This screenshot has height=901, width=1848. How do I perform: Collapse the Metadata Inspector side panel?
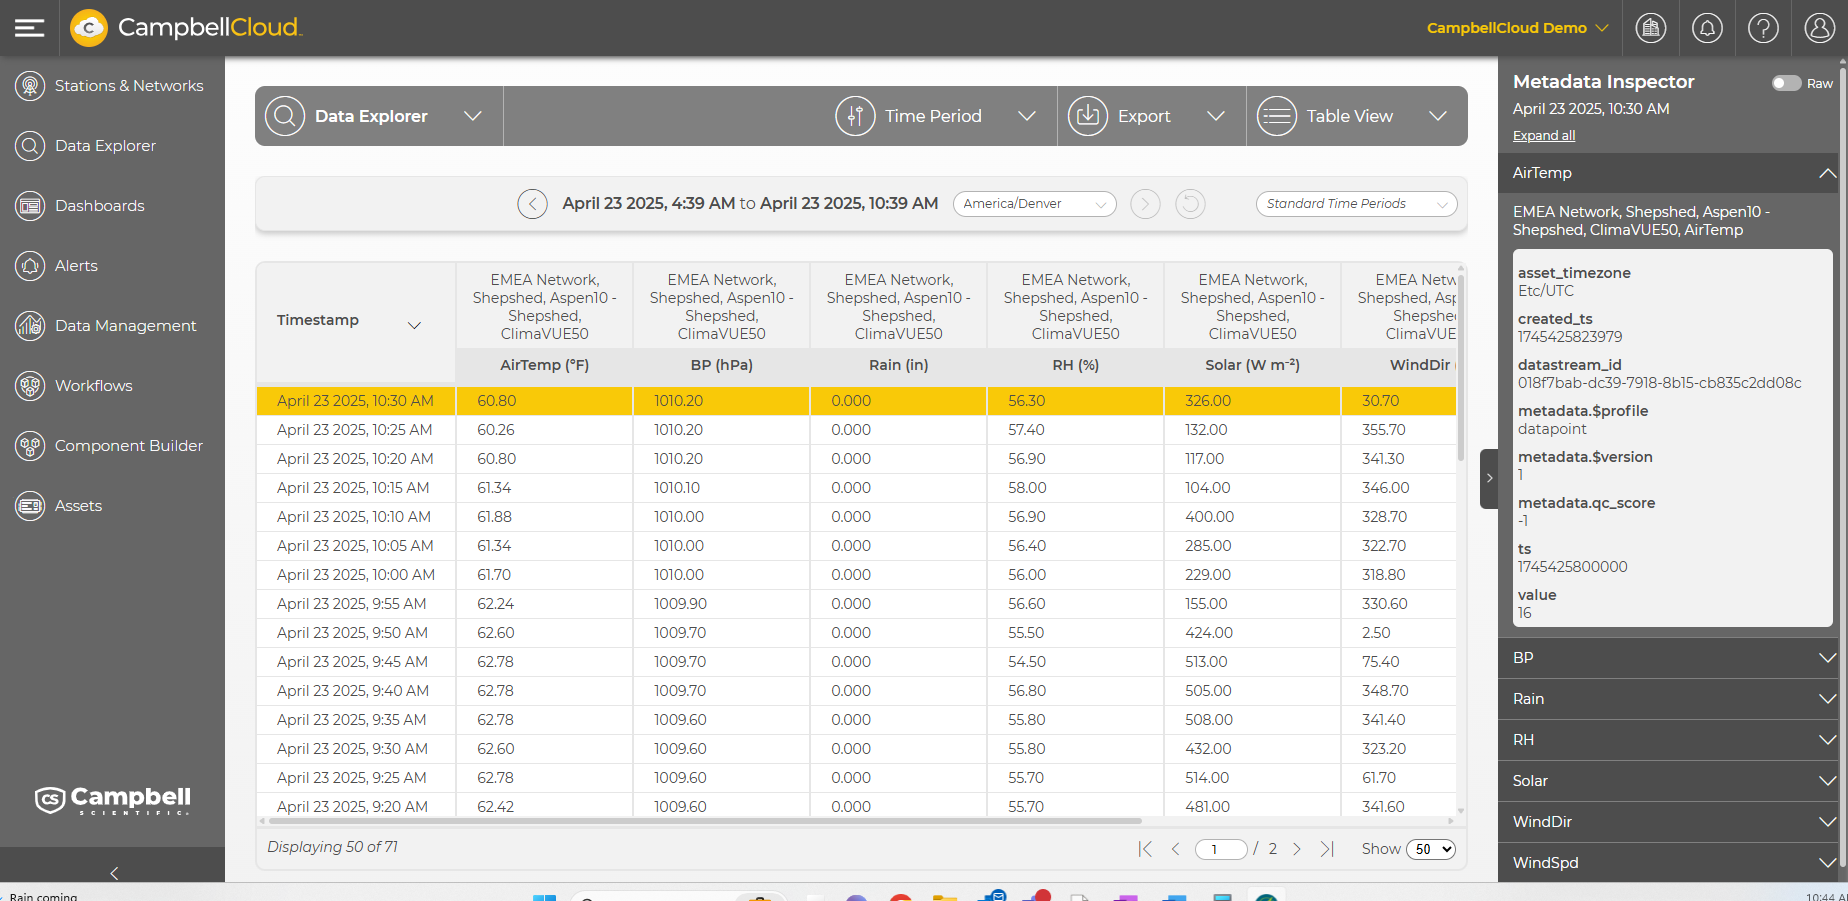point(1489,479)
